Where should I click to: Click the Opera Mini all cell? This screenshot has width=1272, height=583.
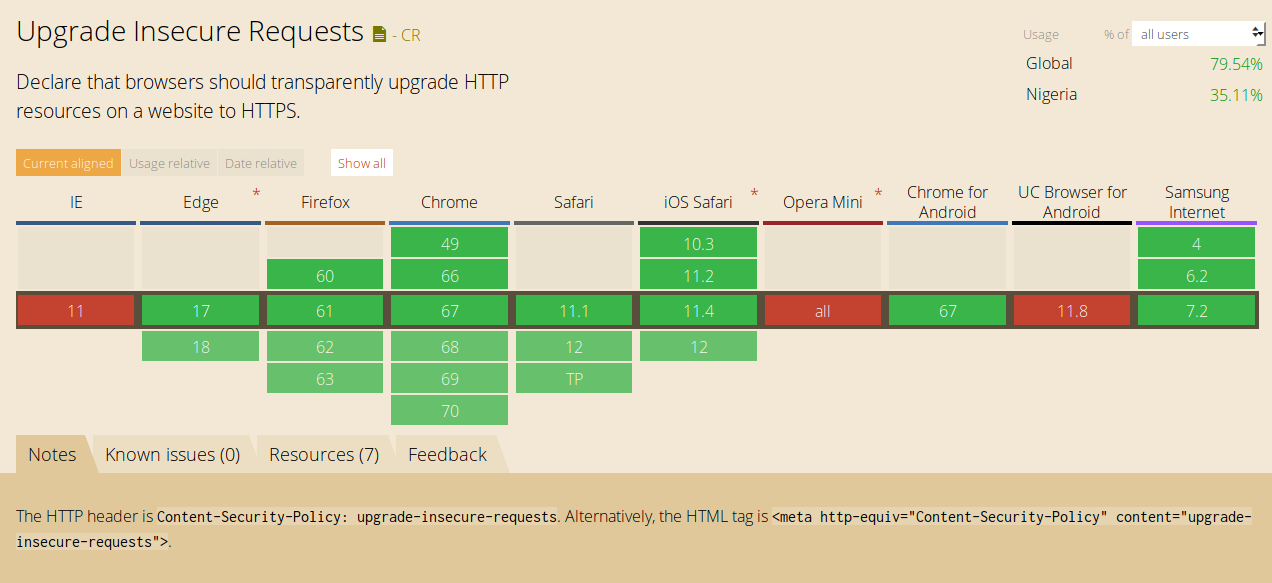(822, 311)
